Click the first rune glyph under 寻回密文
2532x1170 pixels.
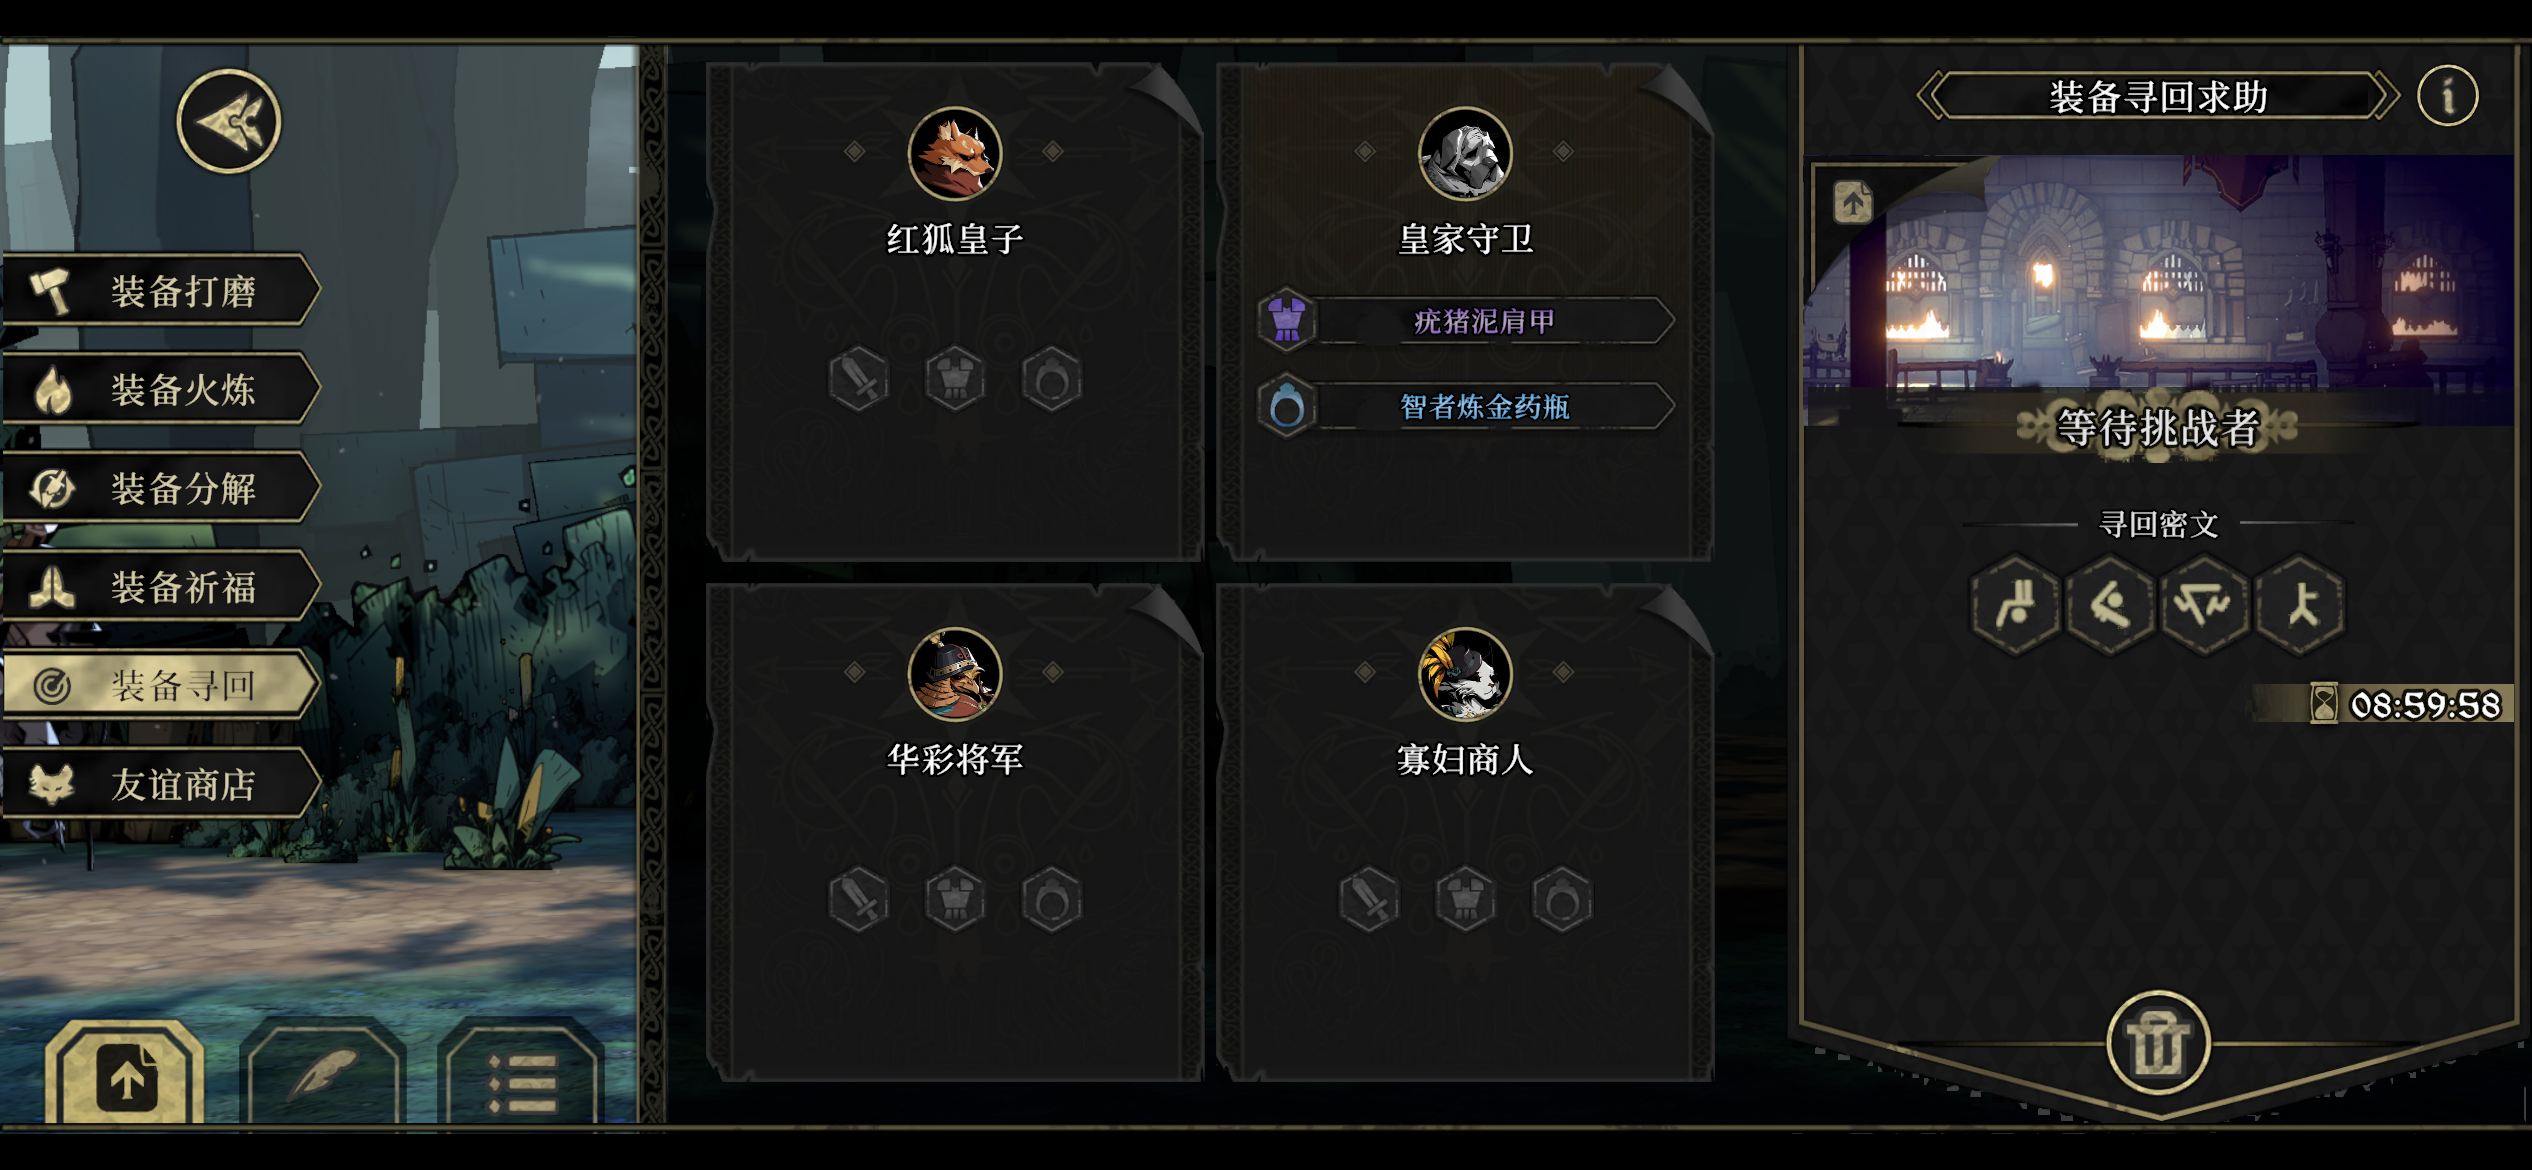click(2015, 604)
